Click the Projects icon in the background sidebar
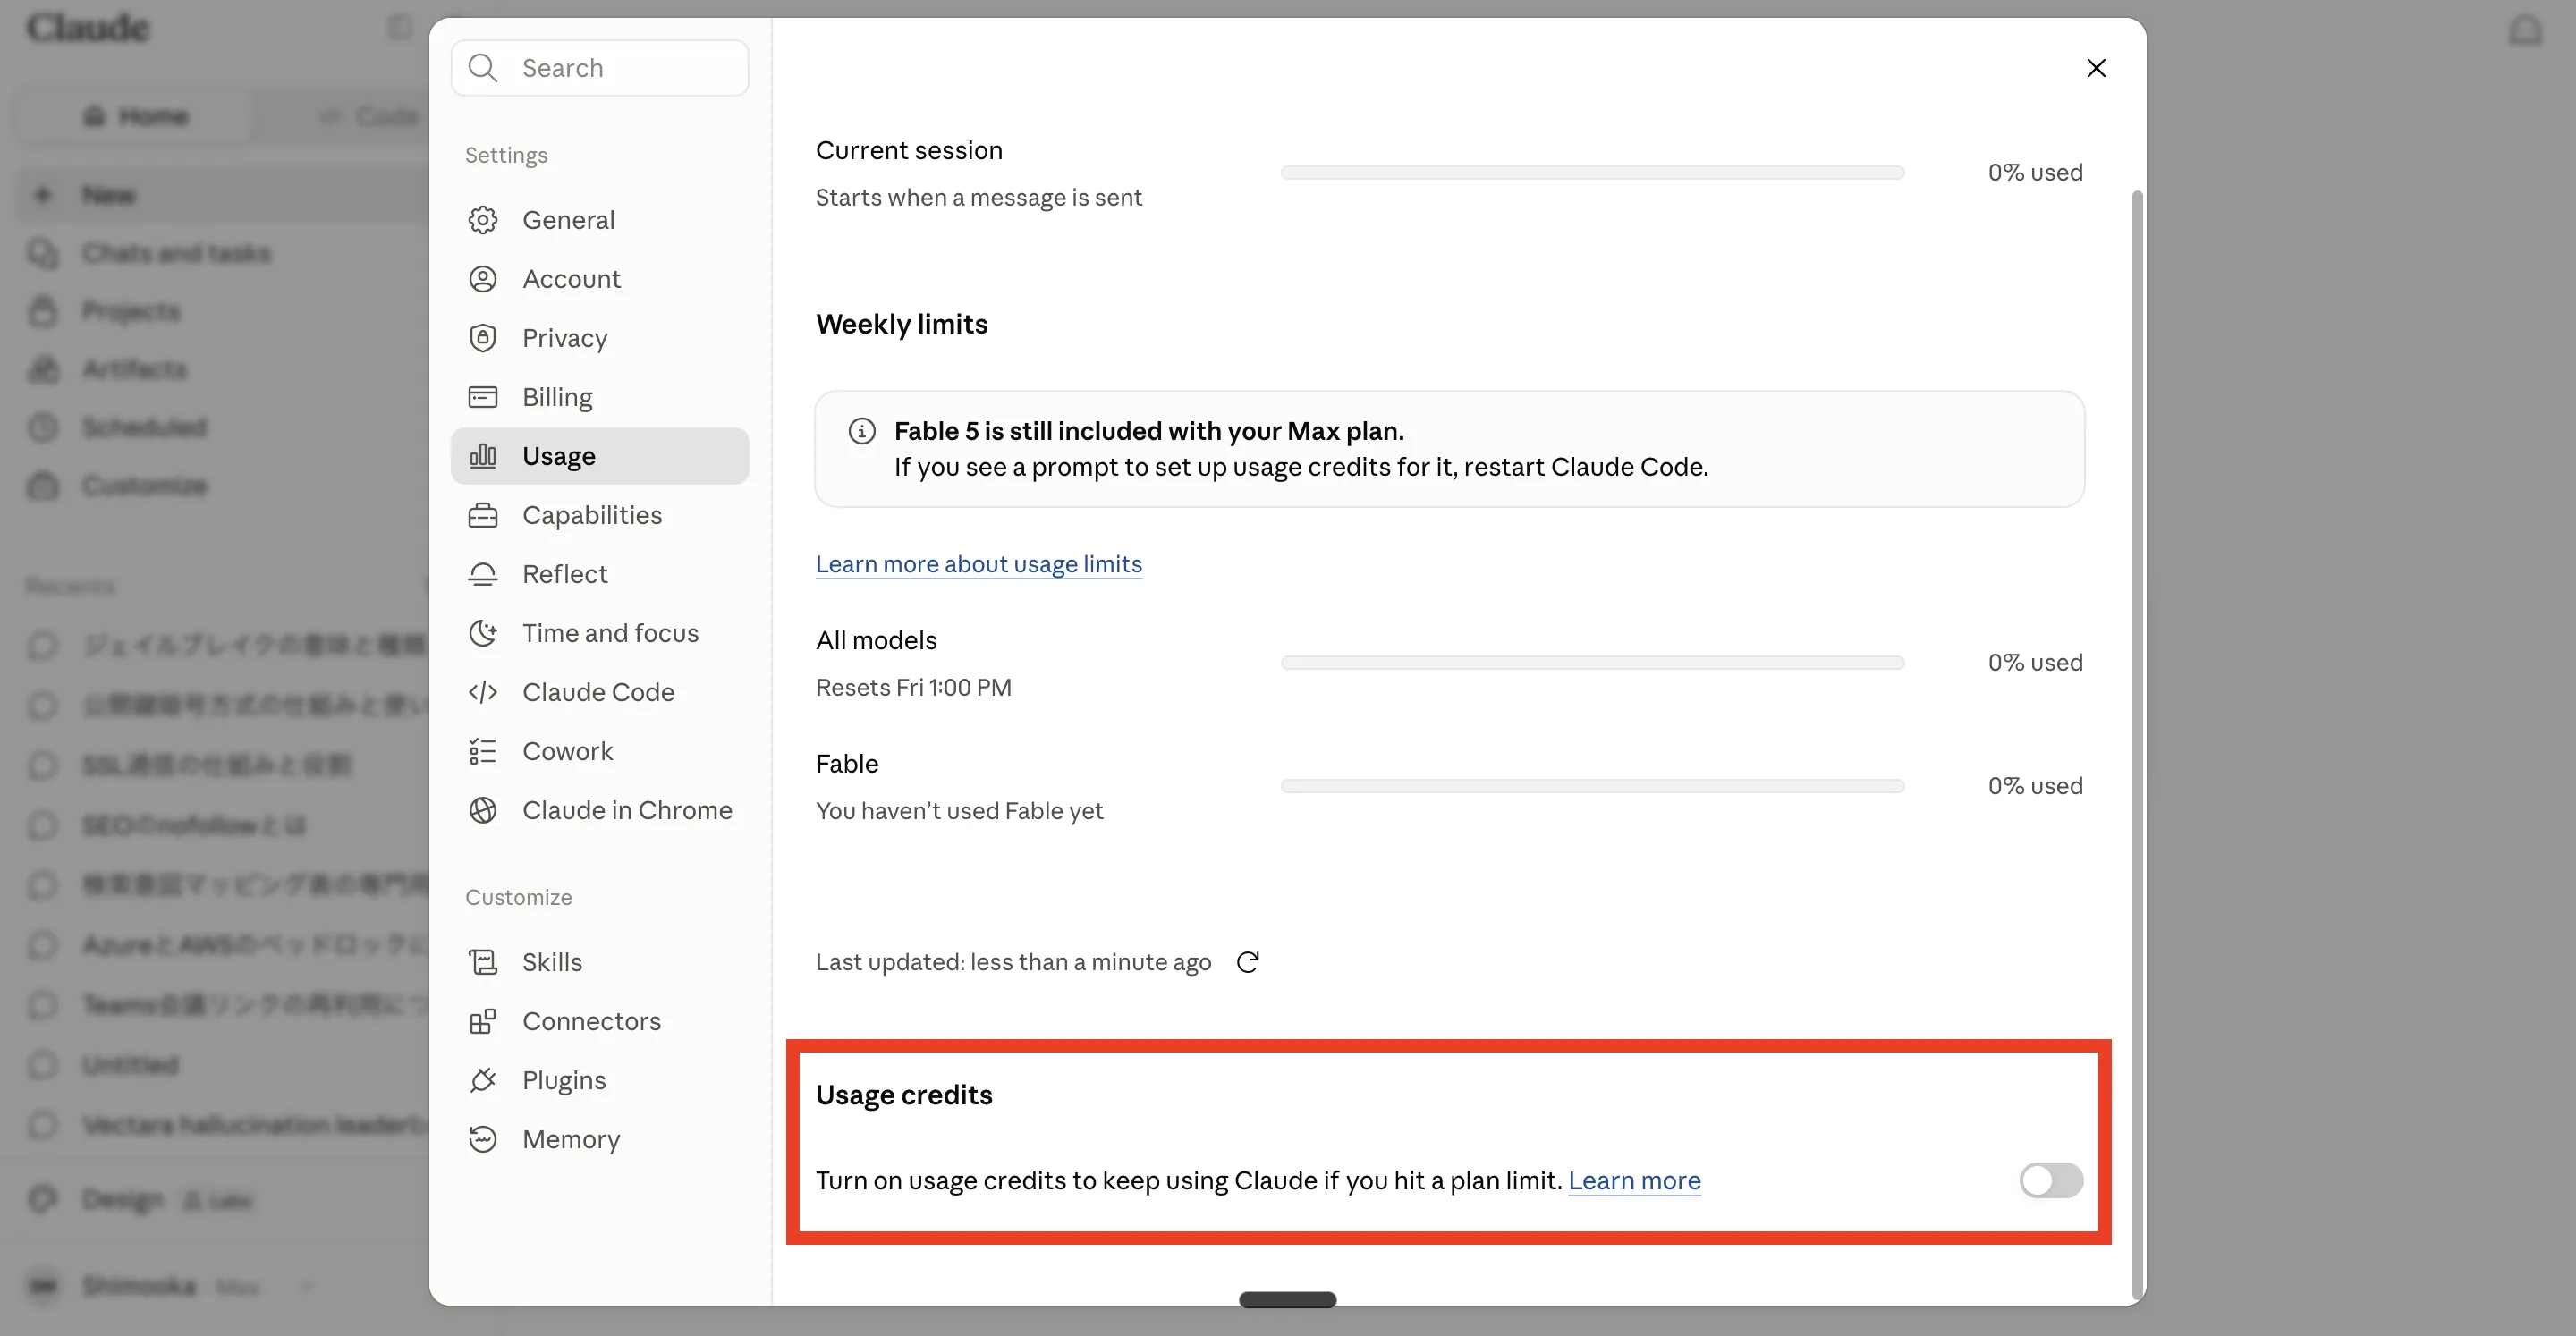This screenshot has width=2576, height=1336. (x=42, y=311)
